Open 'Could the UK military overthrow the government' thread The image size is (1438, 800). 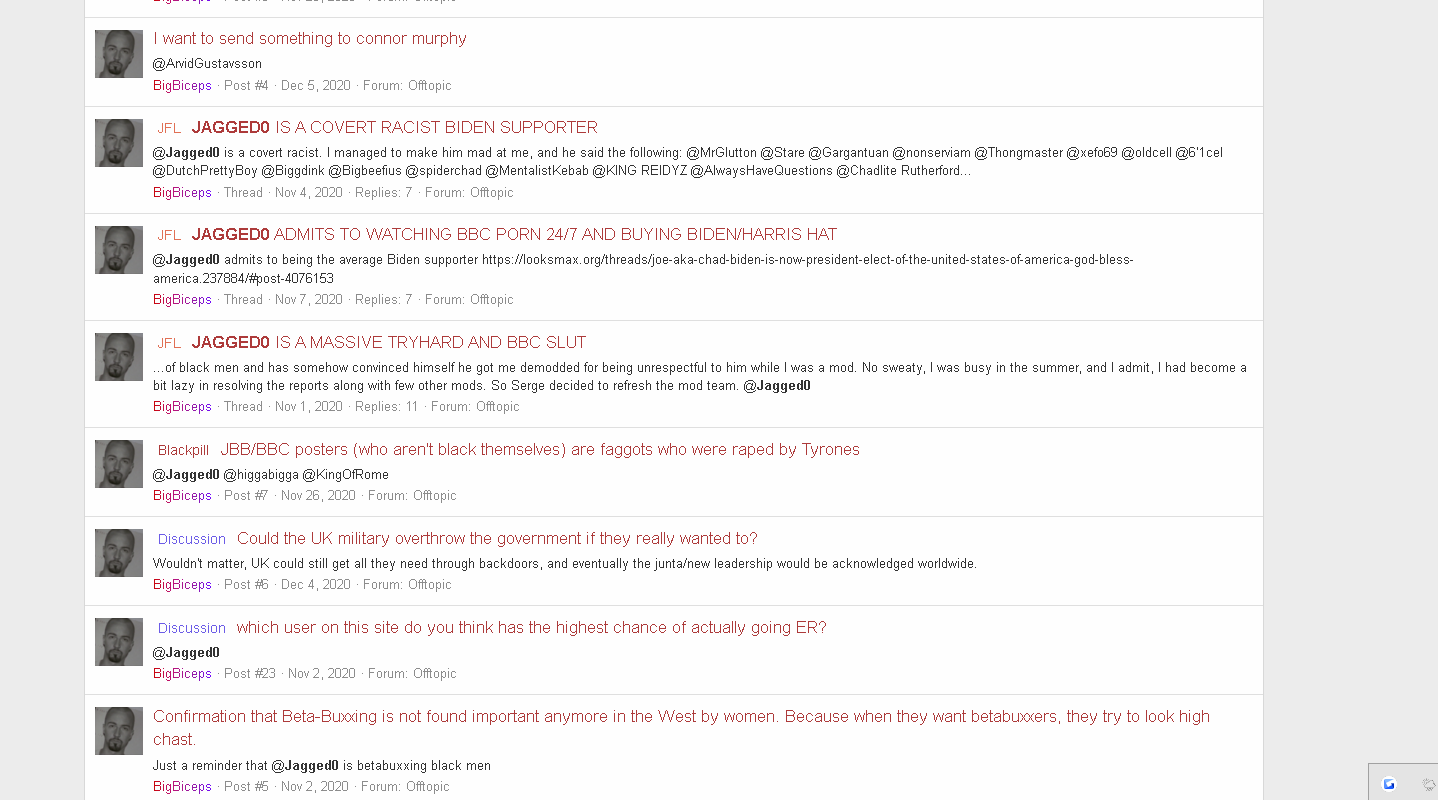(x=497, y=538)
